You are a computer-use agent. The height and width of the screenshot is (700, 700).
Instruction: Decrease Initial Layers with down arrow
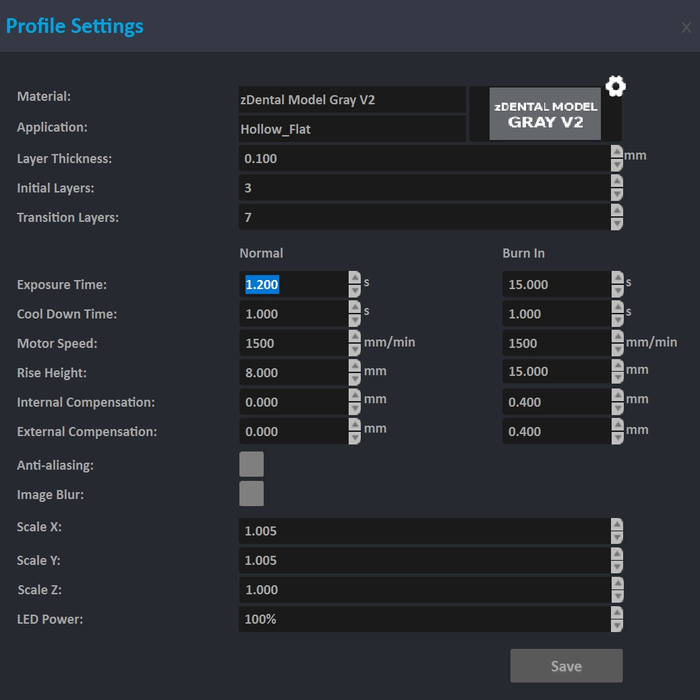617,195
